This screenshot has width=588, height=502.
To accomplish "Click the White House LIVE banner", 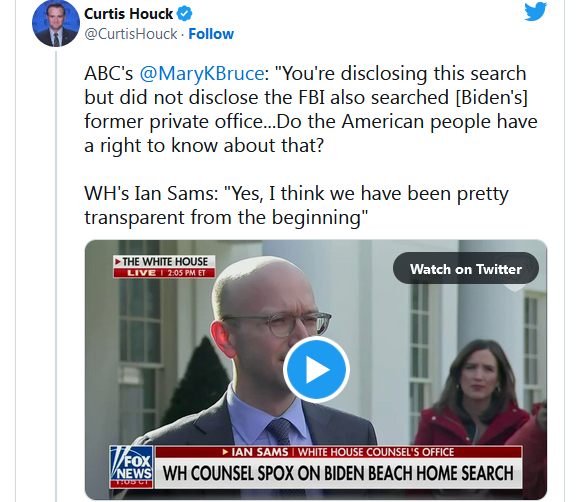I will pyautogui.click(x=164, y=267).
